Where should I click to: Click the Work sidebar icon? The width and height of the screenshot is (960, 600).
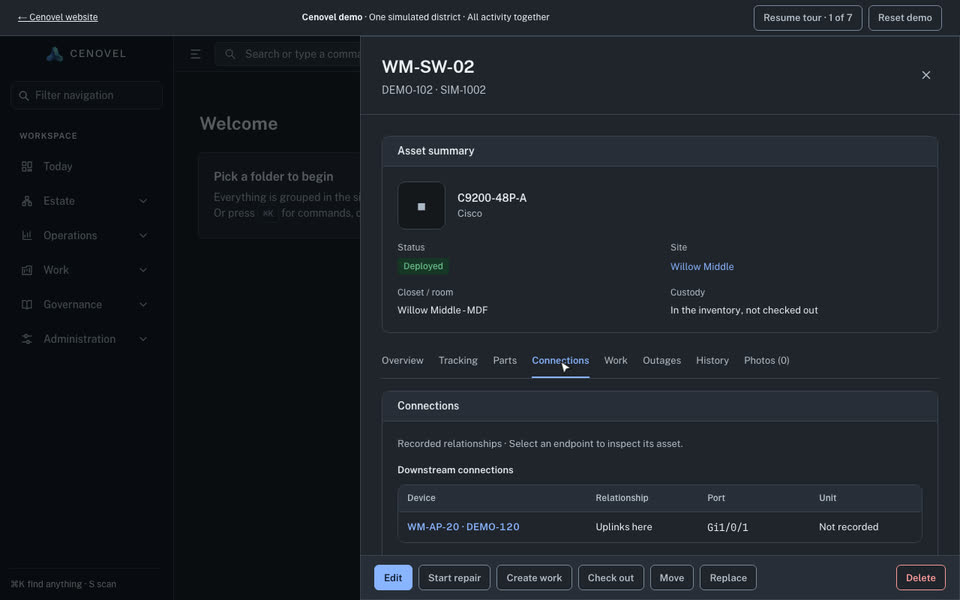coord(27,270)
